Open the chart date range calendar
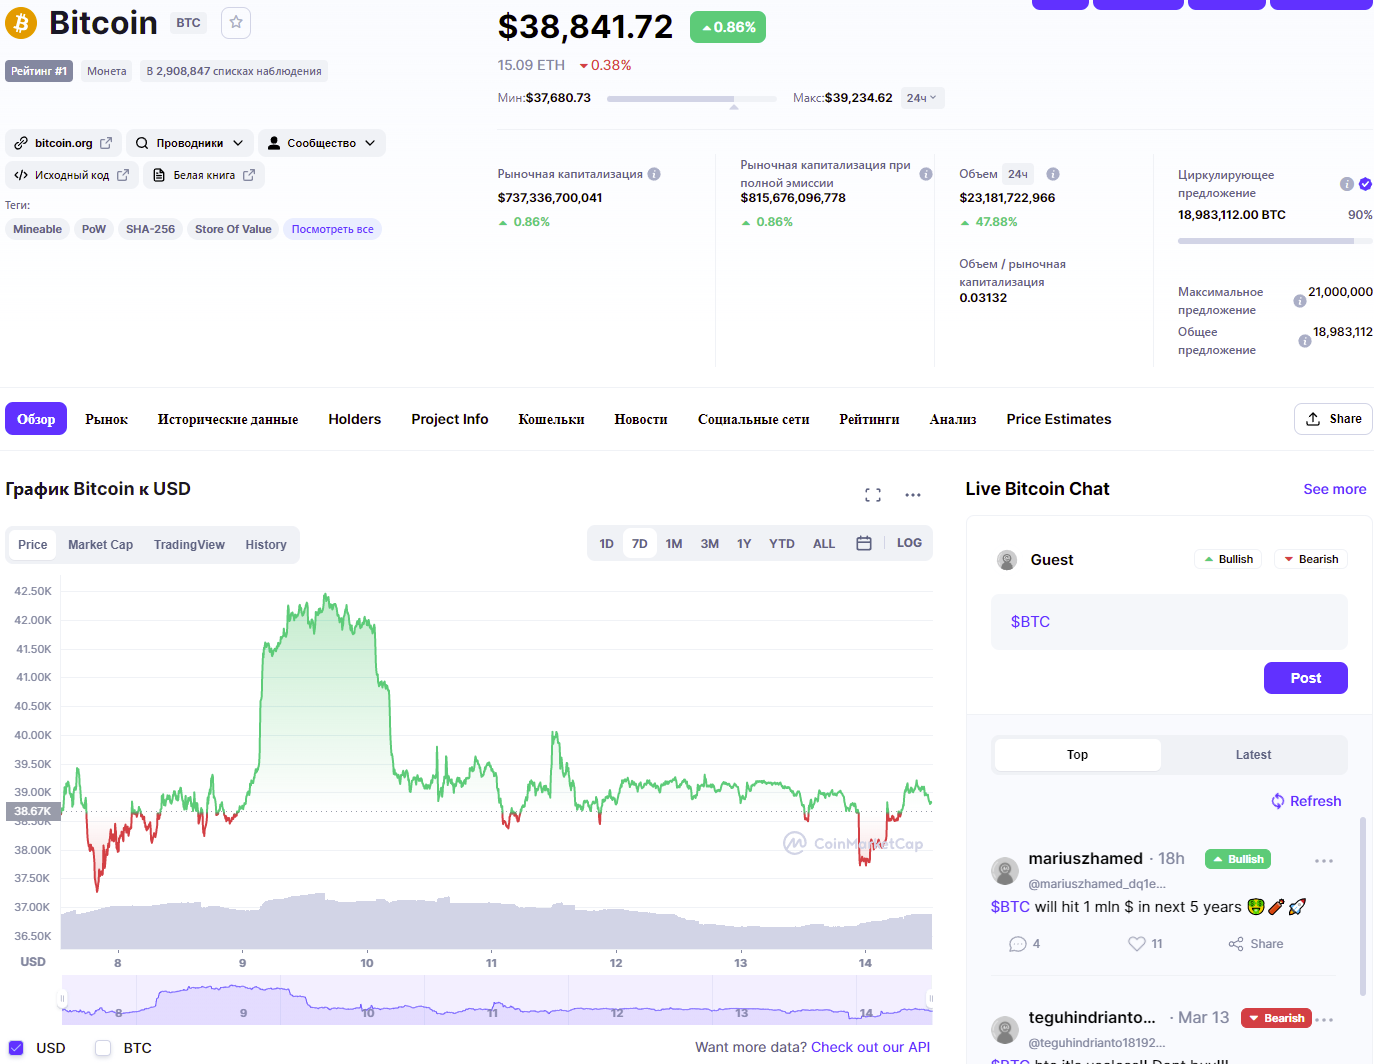Viewport: 1374px width, 1064px height. click(864, 543)
